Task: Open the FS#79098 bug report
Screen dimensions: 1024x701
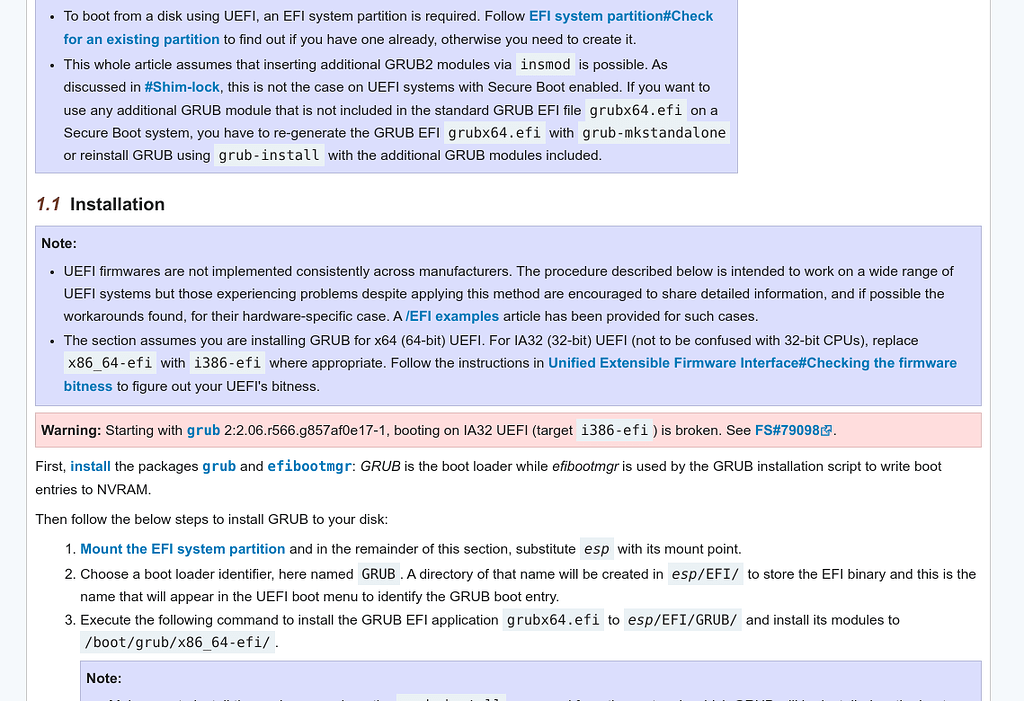Action: [x=790, y=430]
